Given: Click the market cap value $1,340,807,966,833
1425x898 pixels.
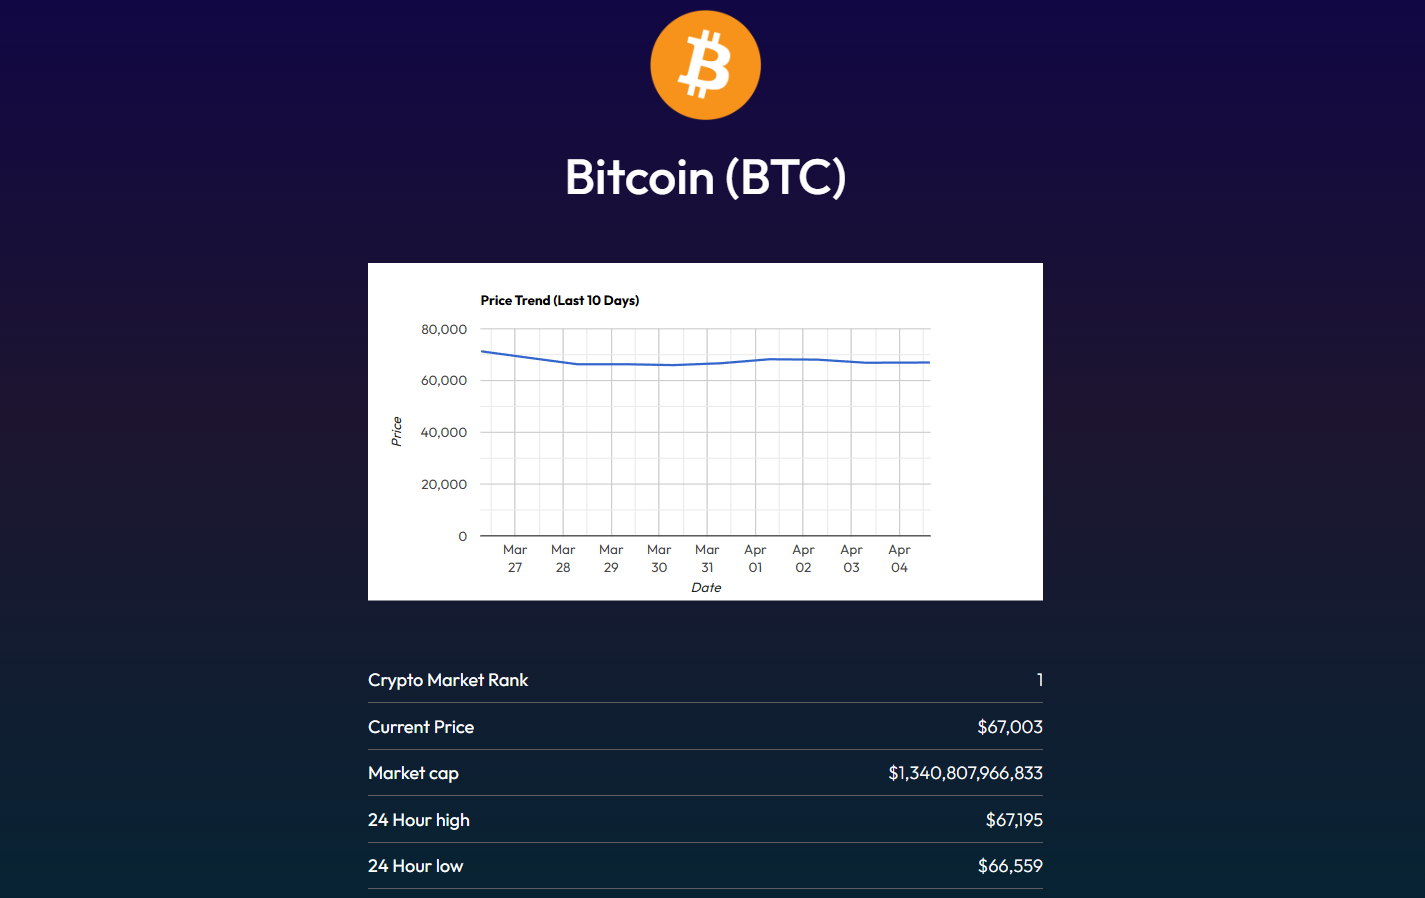Looking at the screenshot, I should click(x=965, y=773).
